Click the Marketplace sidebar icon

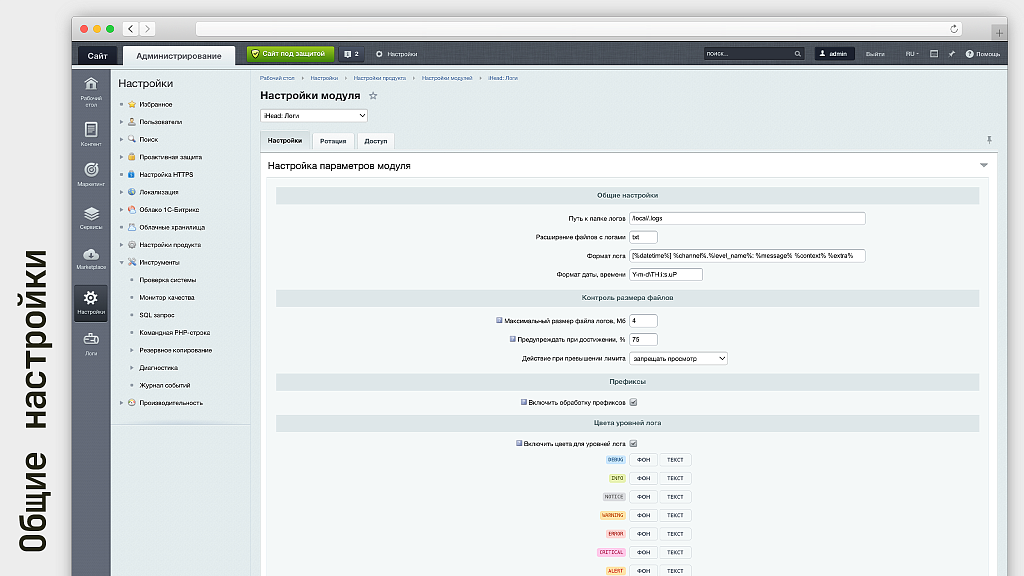[91, 257]
